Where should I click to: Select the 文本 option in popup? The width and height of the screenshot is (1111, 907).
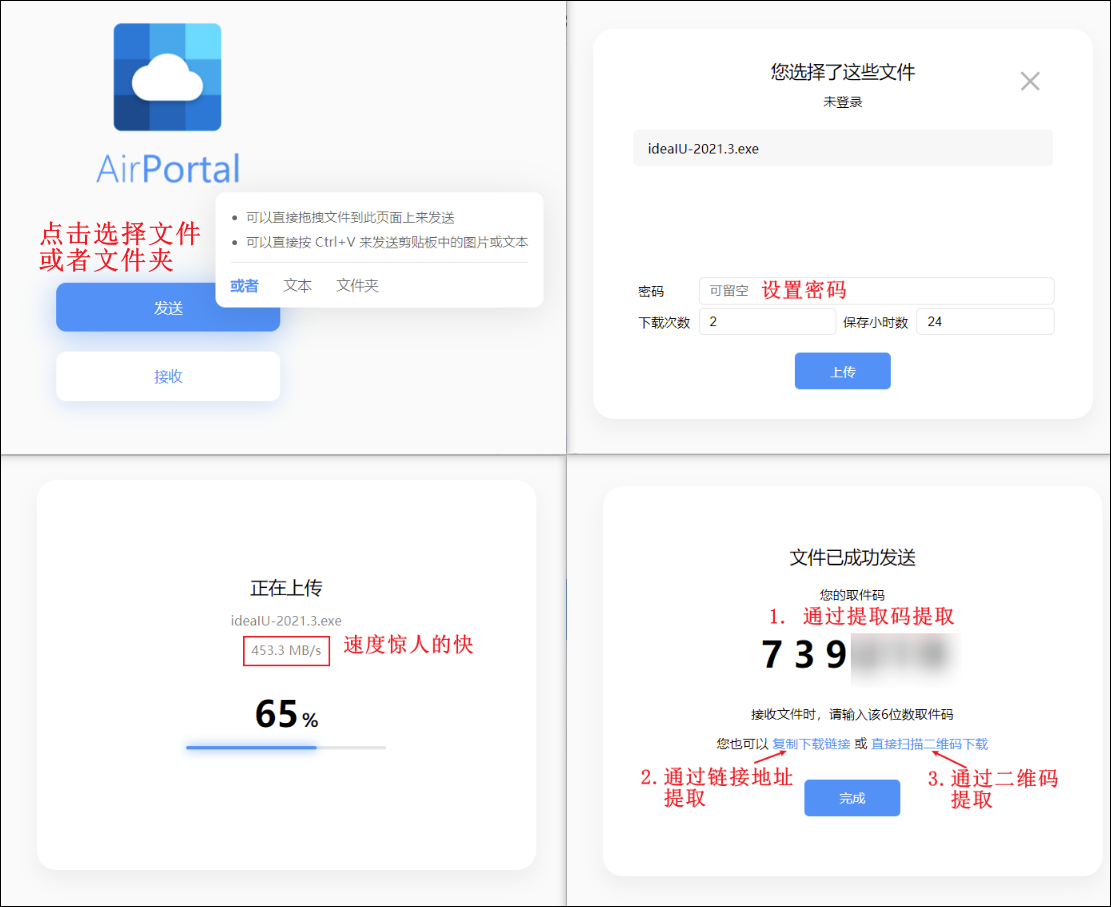[x=298, y=286]
